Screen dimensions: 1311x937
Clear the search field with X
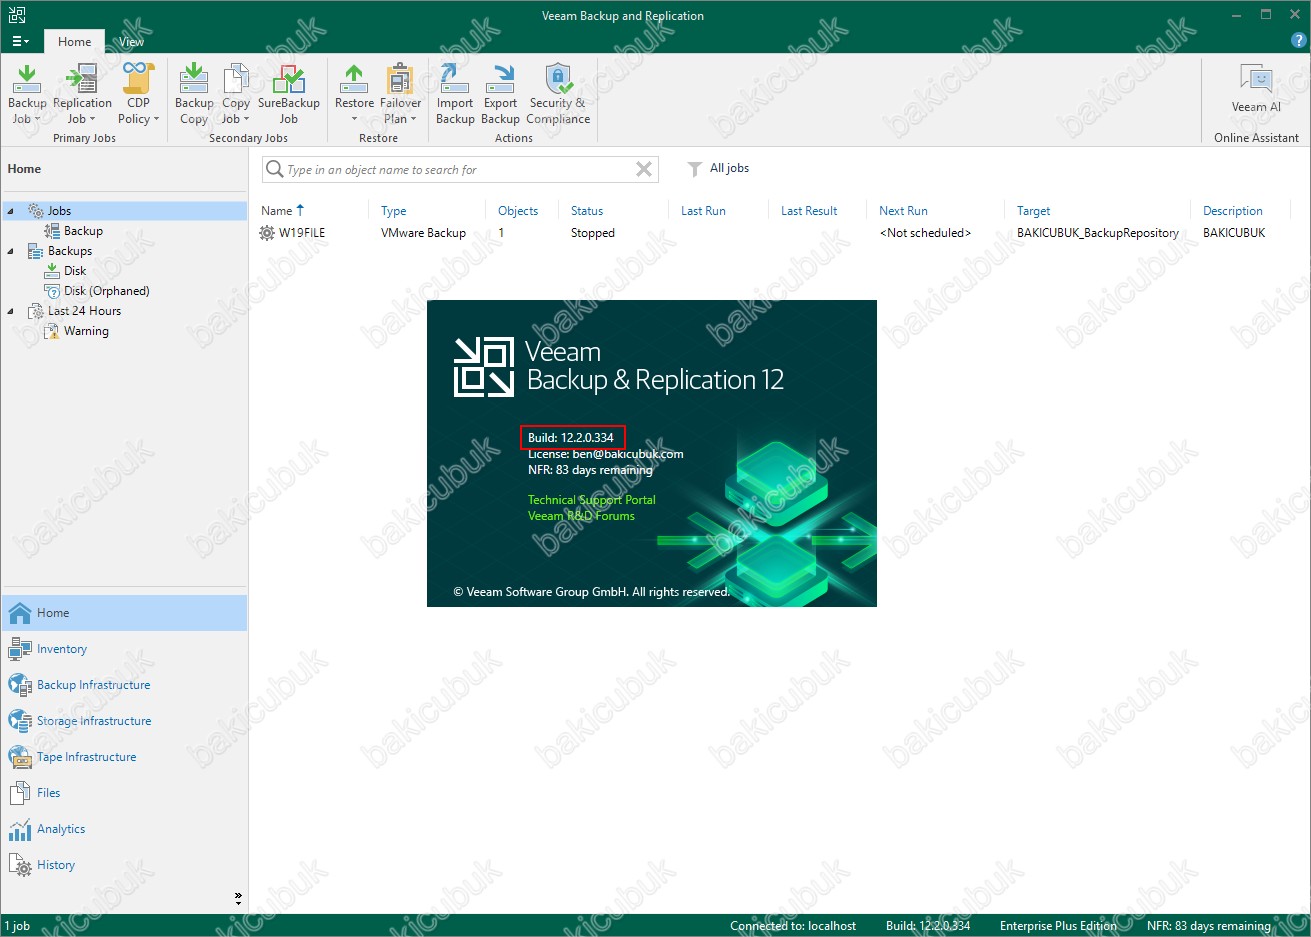point(644,169)
